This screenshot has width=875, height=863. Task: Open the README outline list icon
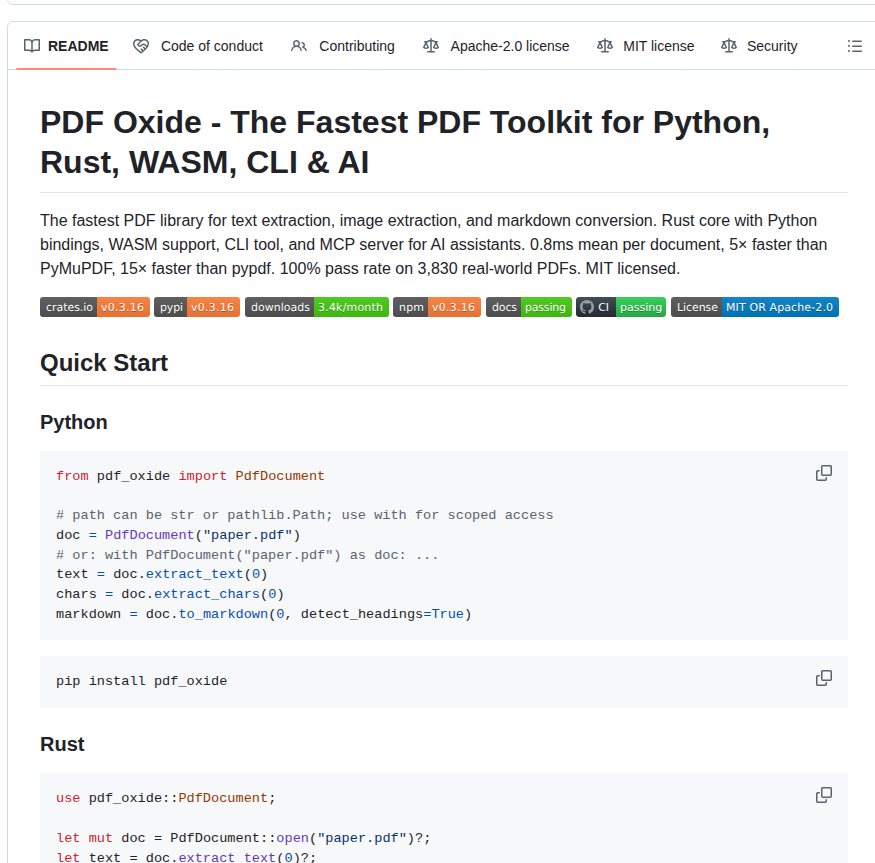click(x=854, y=46)
